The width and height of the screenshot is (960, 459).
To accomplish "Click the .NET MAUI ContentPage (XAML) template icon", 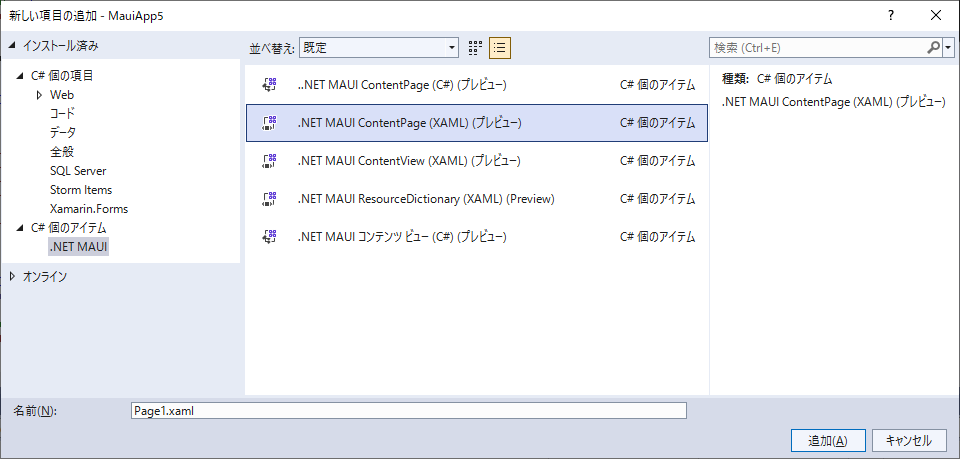I will point(269,123).
